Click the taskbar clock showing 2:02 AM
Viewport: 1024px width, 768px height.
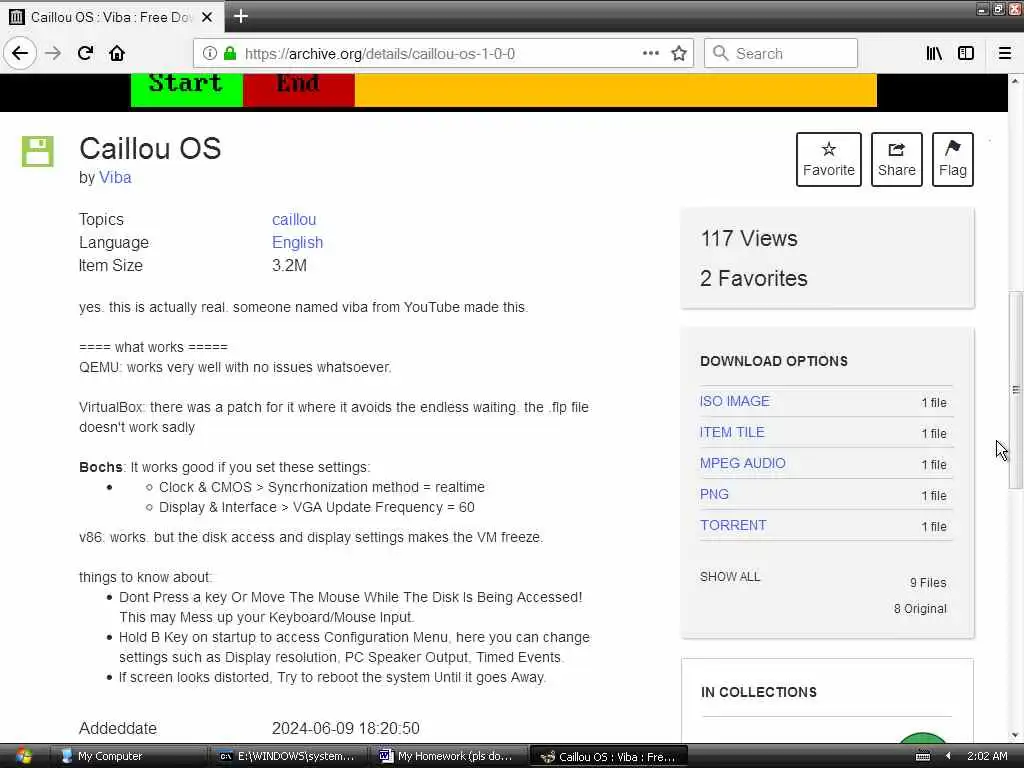[x=987, y=756]
